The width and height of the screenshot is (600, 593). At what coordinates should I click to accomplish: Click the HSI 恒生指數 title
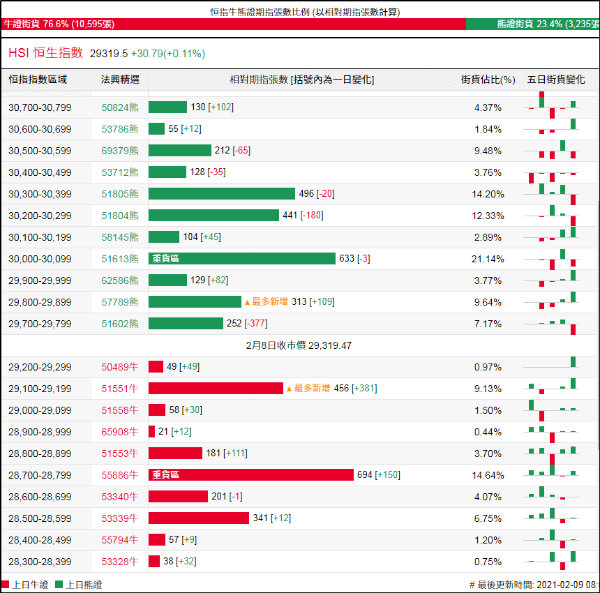(46, 52)
